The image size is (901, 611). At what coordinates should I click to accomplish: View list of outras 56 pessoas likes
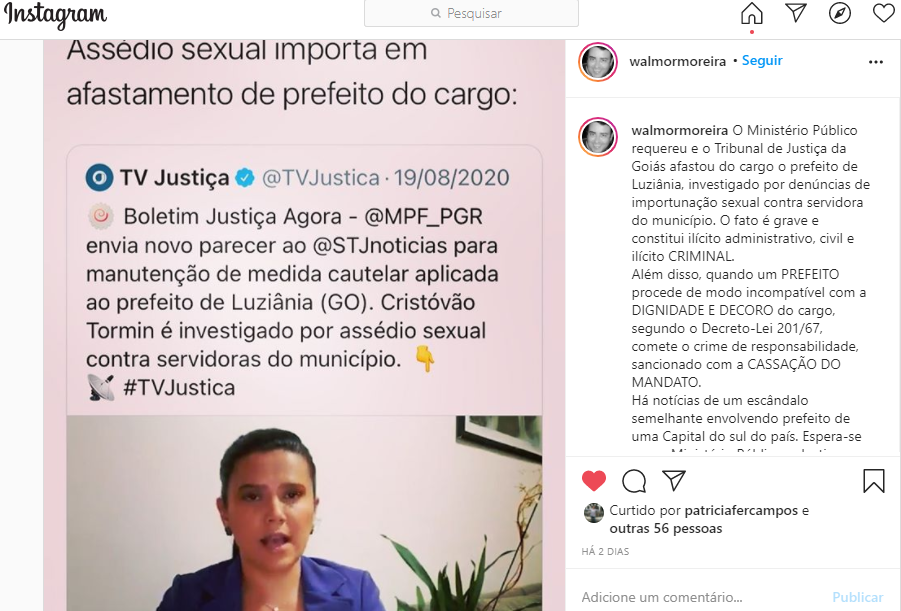point(666,529)
